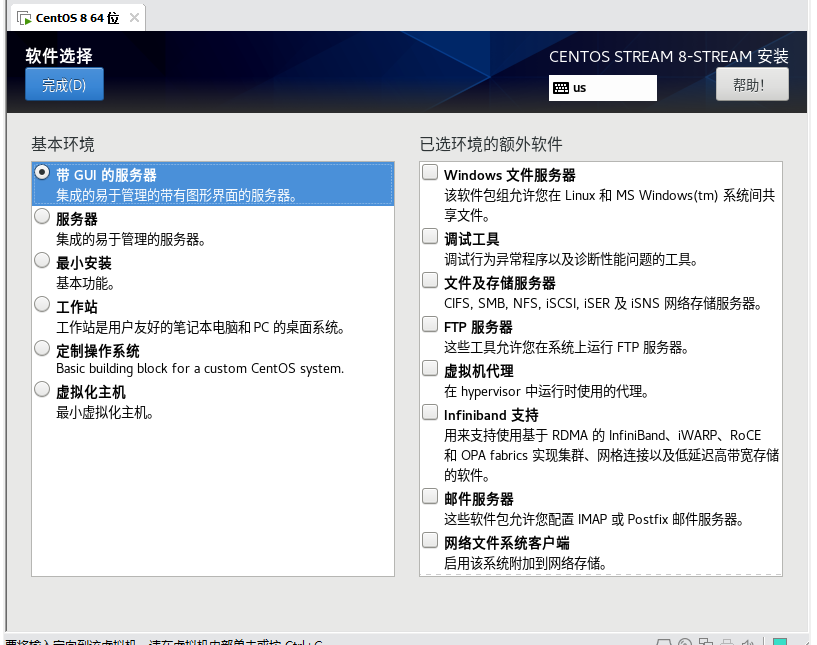Open help with the 帮助! button
817x645 pixels.
752,85
